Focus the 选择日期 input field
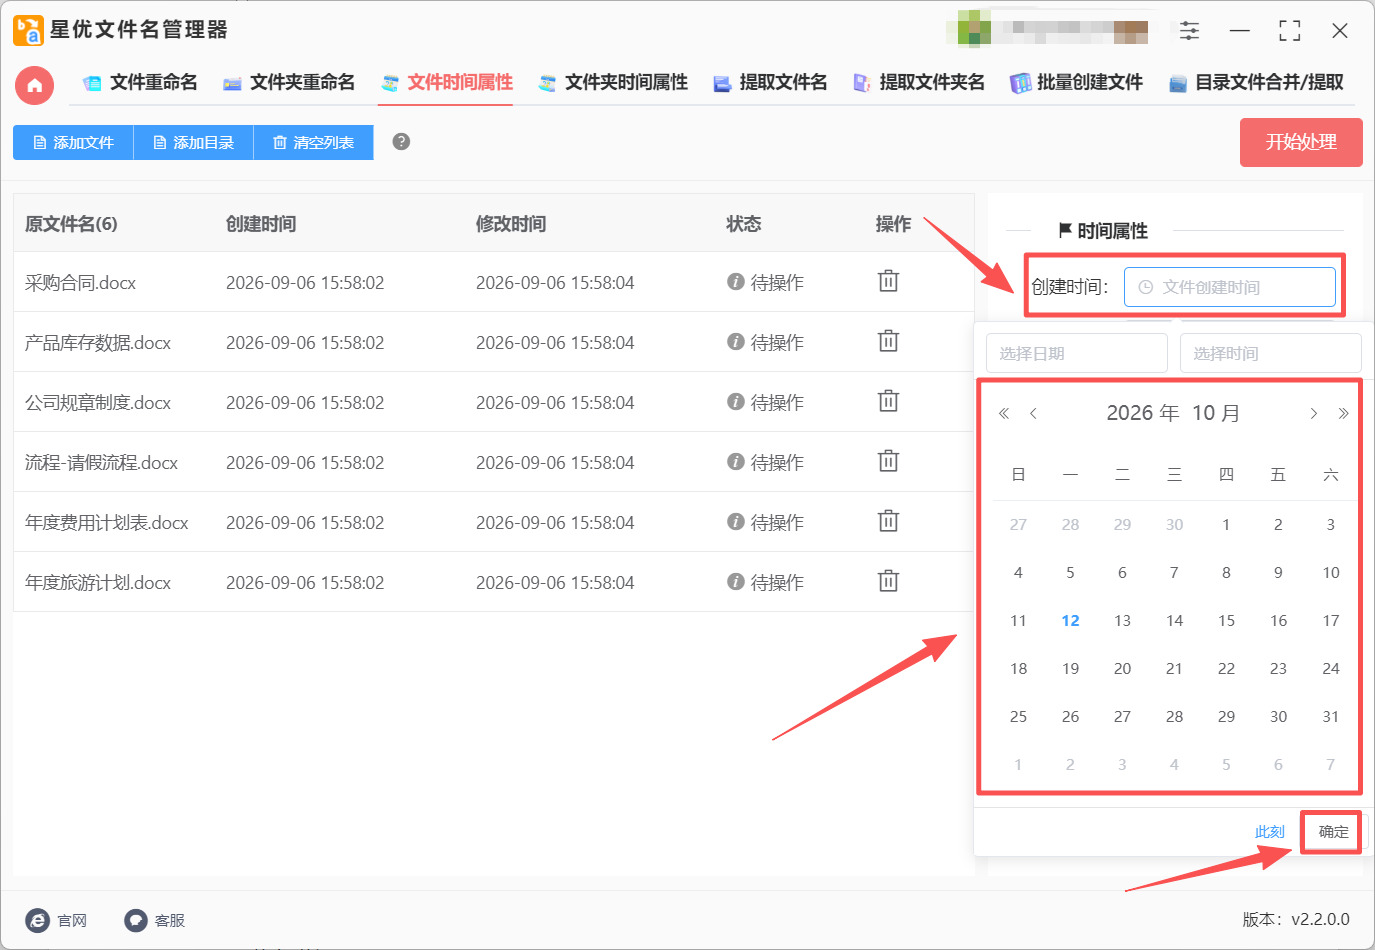 (1077, 353)
